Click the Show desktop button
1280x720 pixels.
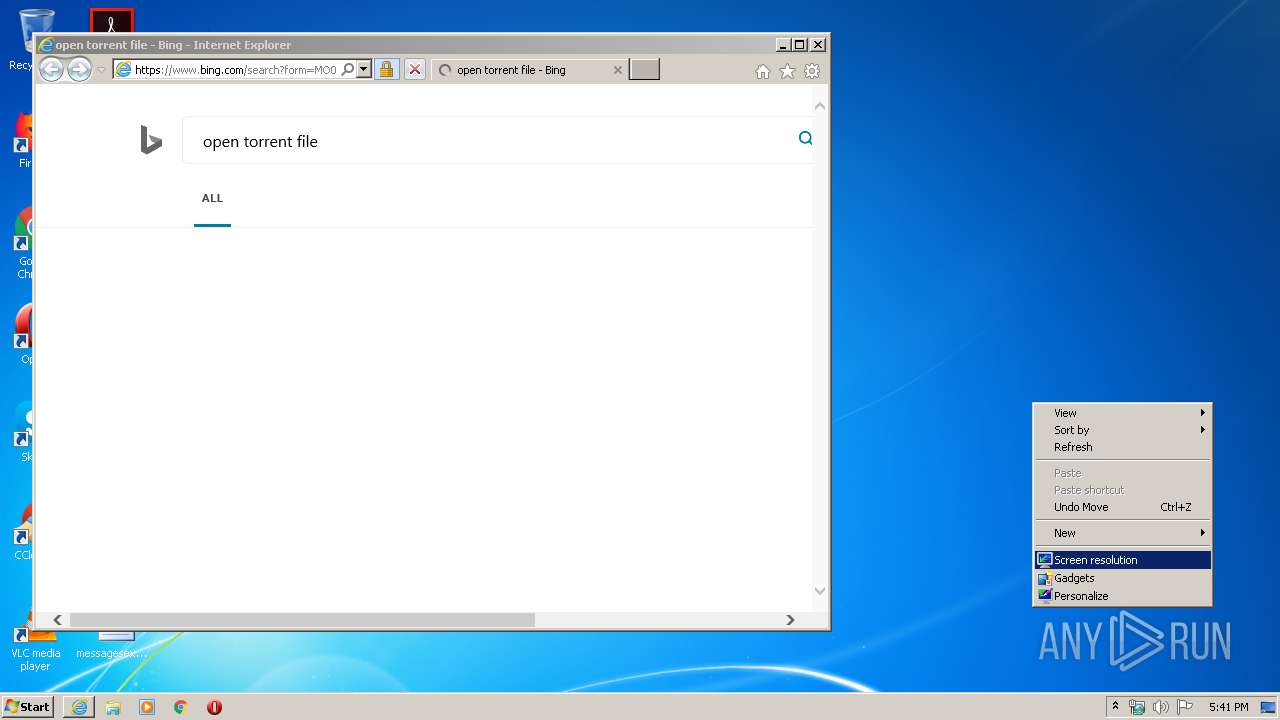(1269, 707)
